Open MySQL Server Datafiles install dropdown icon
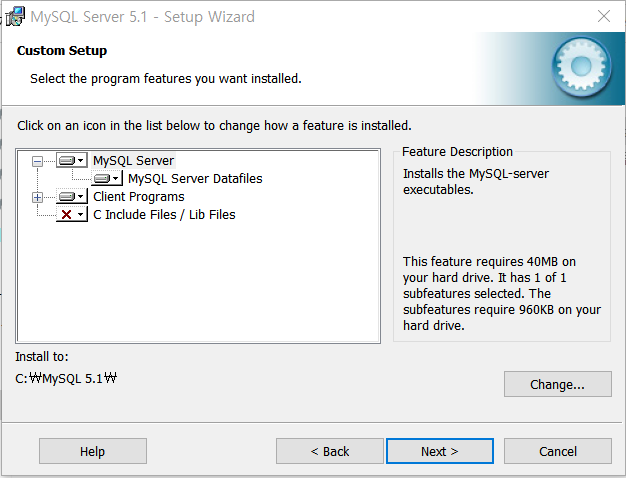Screen dimensions: 626x478 pyautogui.click(x=107, y=179)
